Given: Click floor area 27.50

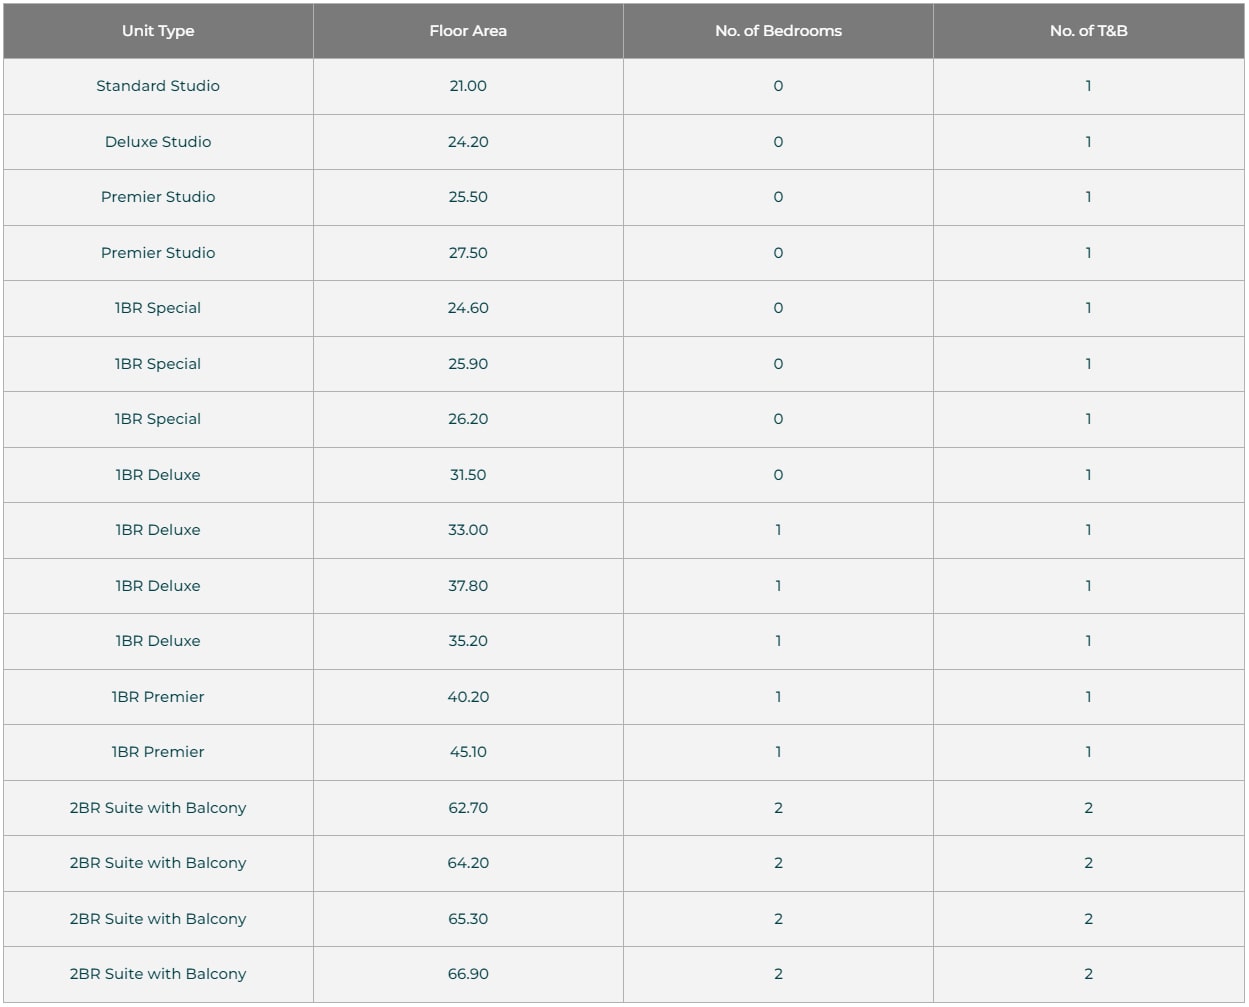Looking at the screenshot, I should (468, 253).
